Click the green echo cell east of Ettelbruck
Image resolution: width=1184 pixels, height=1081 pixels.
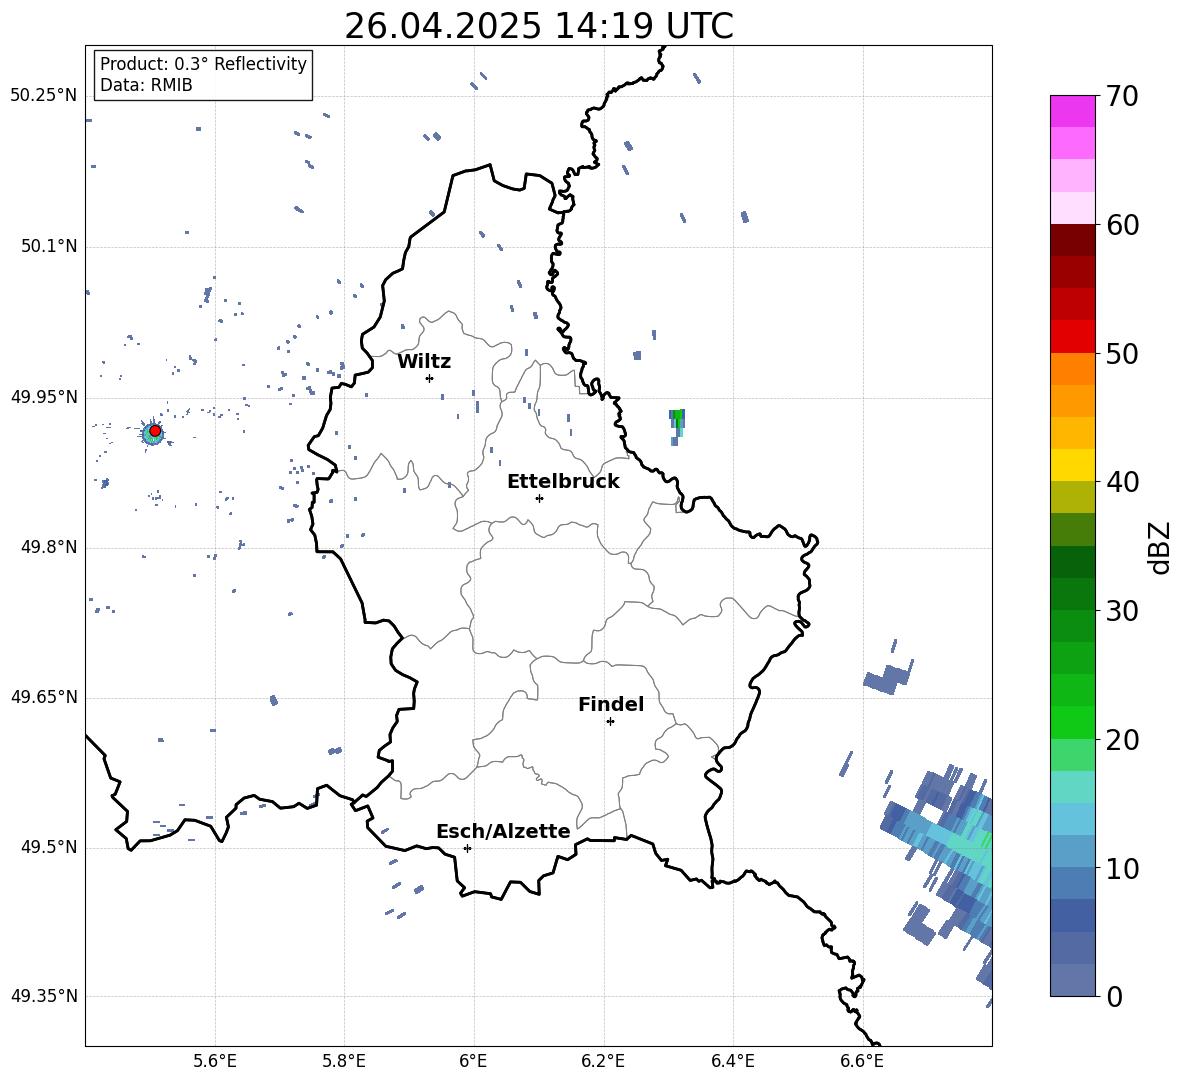click(x=677, y=427)
